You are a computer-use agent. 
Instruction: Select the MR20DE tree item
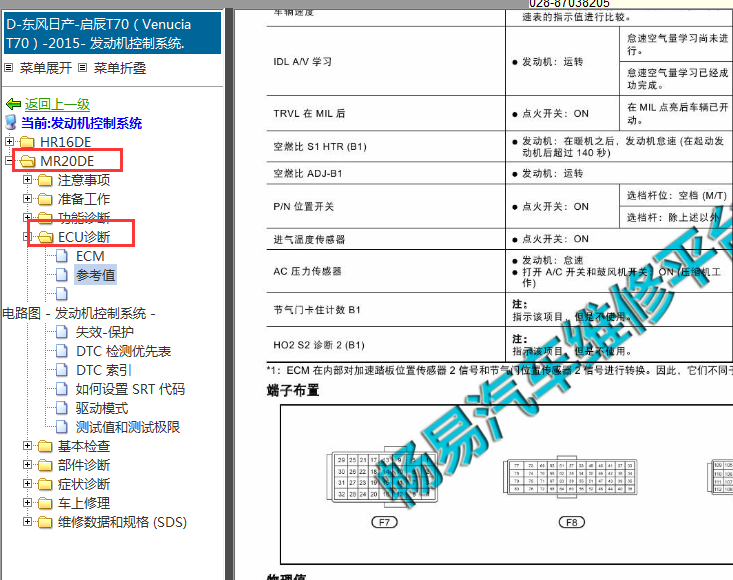pos(67,161)
